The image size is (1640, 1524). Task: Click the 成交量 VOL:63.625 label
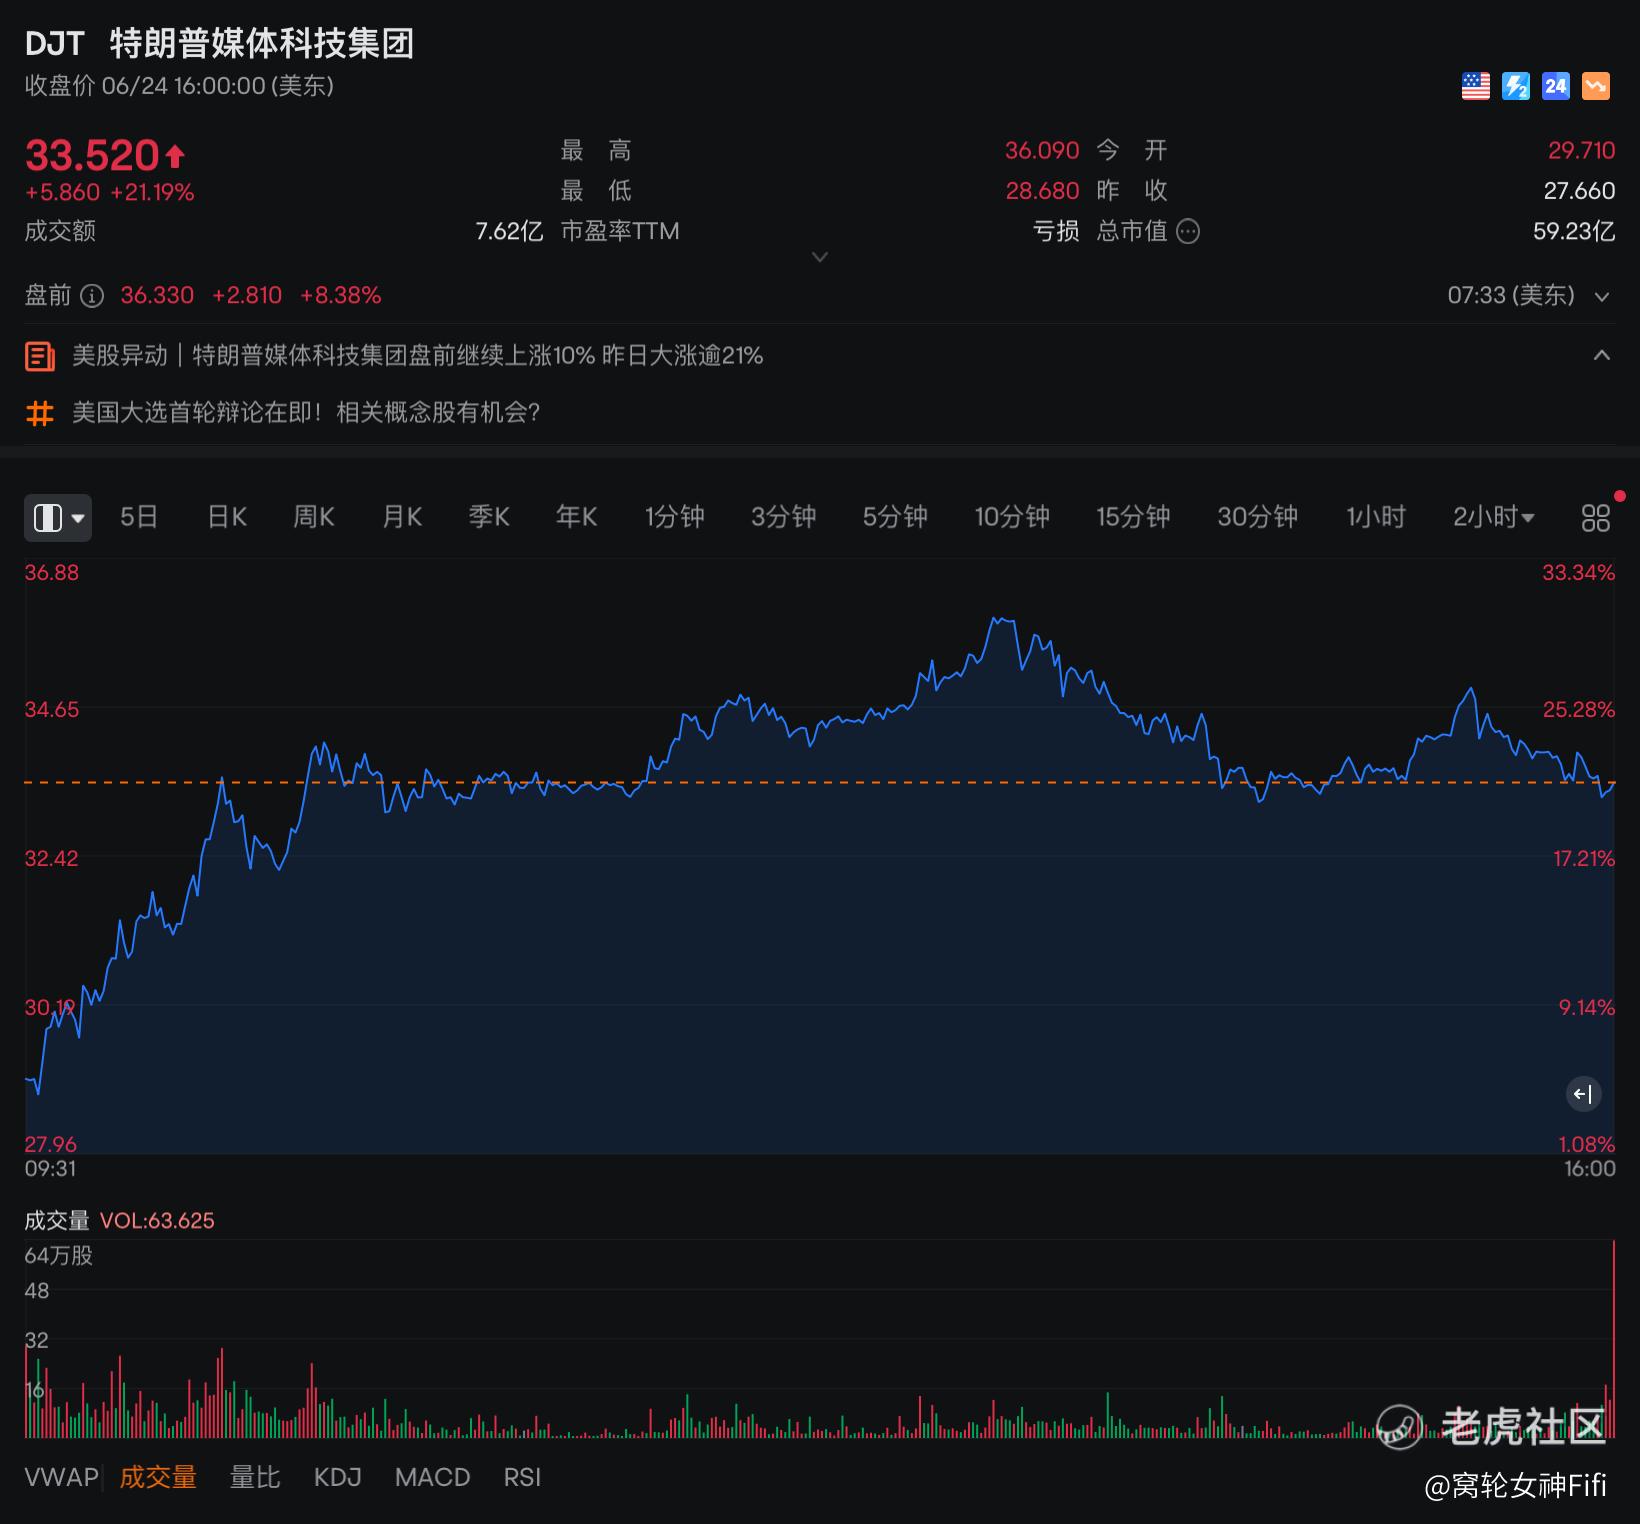[x=119, y=1220]
